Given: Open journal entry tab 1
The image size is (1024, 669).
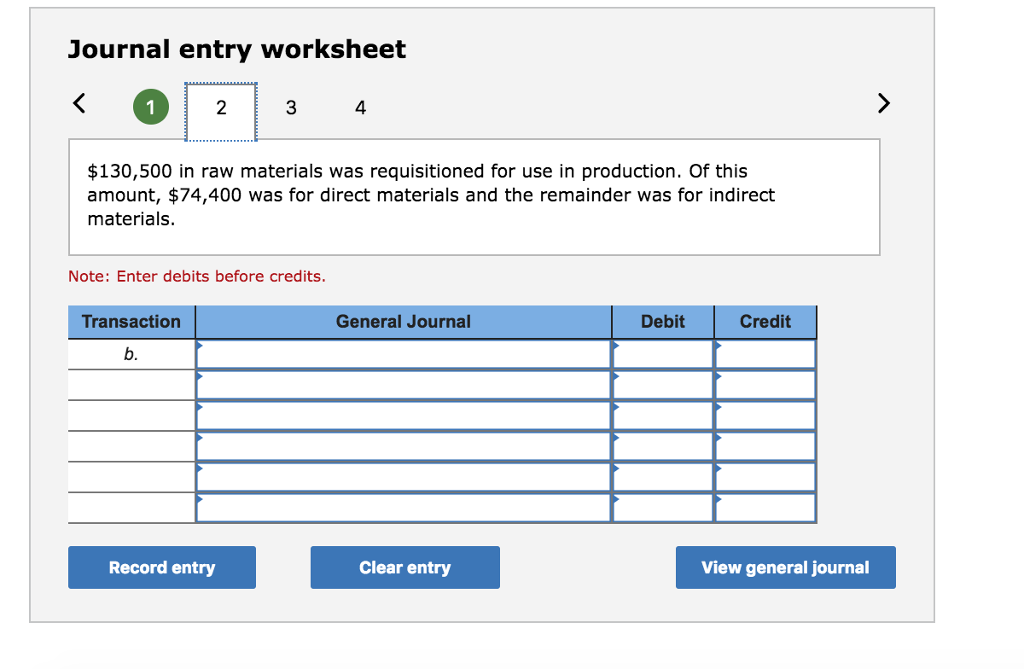Looking at the screenshot, I should [x=151, y=107].
